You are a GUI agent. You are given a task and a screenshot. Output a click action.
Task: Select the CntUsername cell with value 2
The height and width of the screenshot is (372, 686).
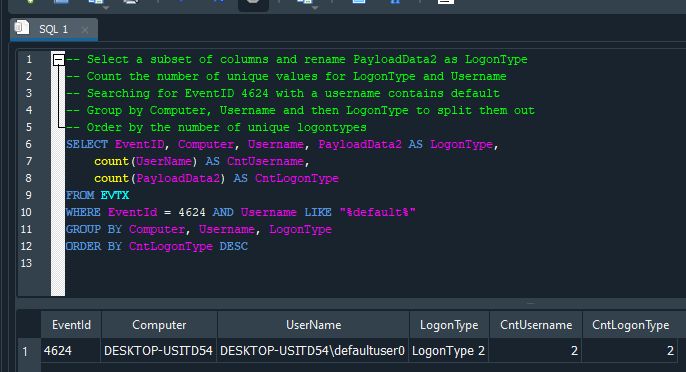pyautogui.click(x=536, y=351)
